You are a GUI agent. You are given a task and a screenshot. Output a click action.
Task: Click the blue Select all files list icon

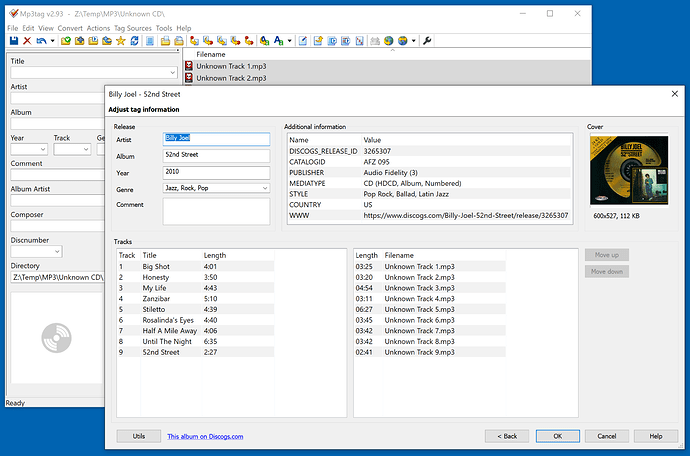150,41
